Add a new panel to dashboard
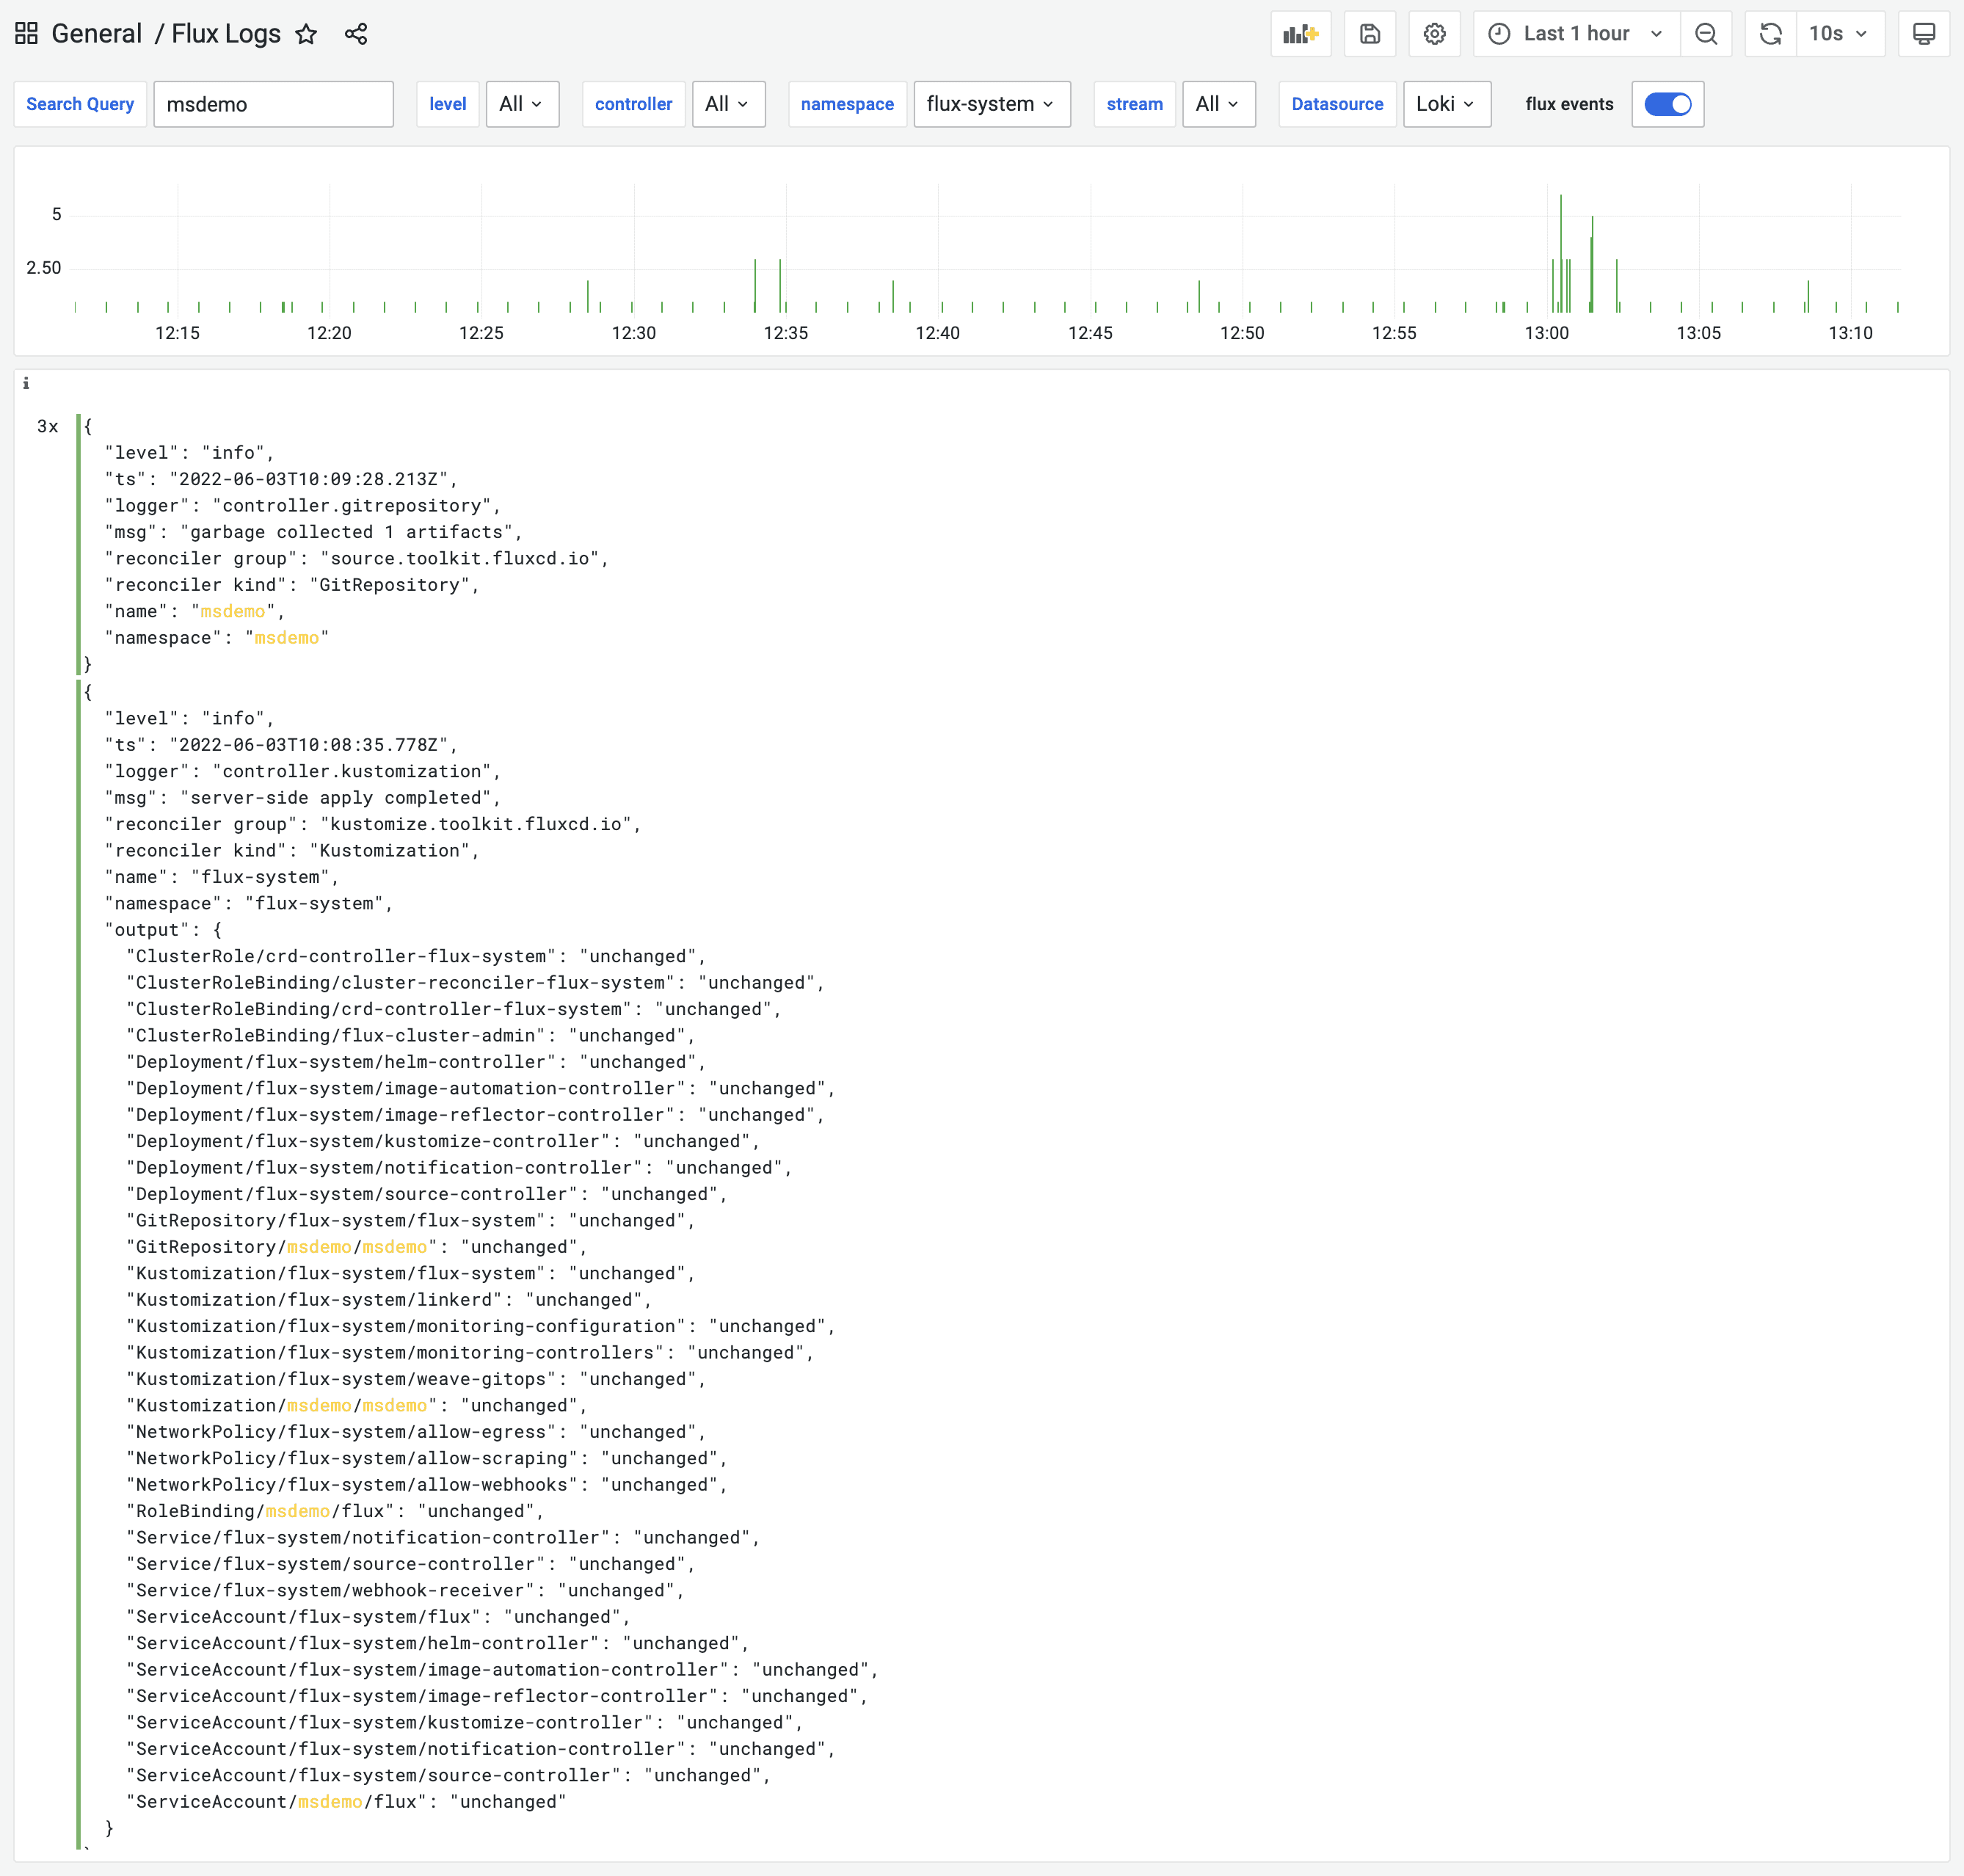Screen dimensions: 1964x1876 pos(1301,34)
